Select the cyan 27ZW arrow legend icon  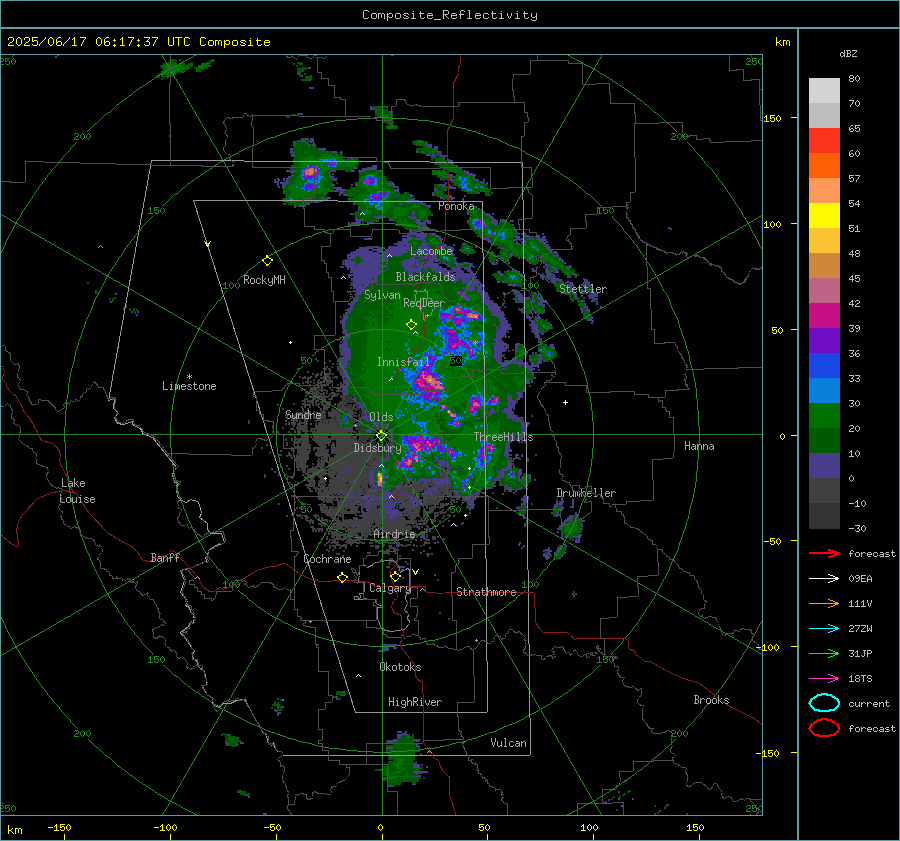click(824, 629)
